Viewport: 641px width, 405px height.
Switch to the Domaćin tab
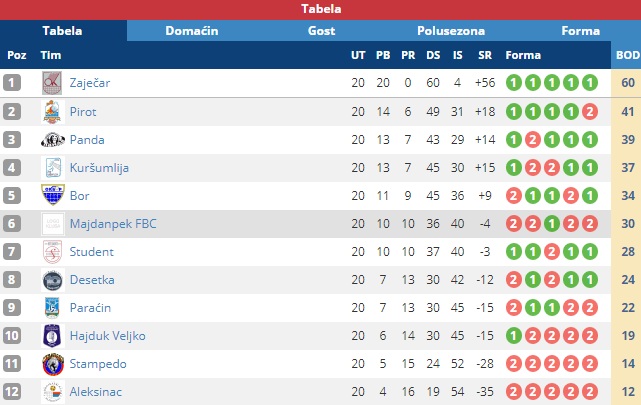pyautogui.click(x=192, y=31)
